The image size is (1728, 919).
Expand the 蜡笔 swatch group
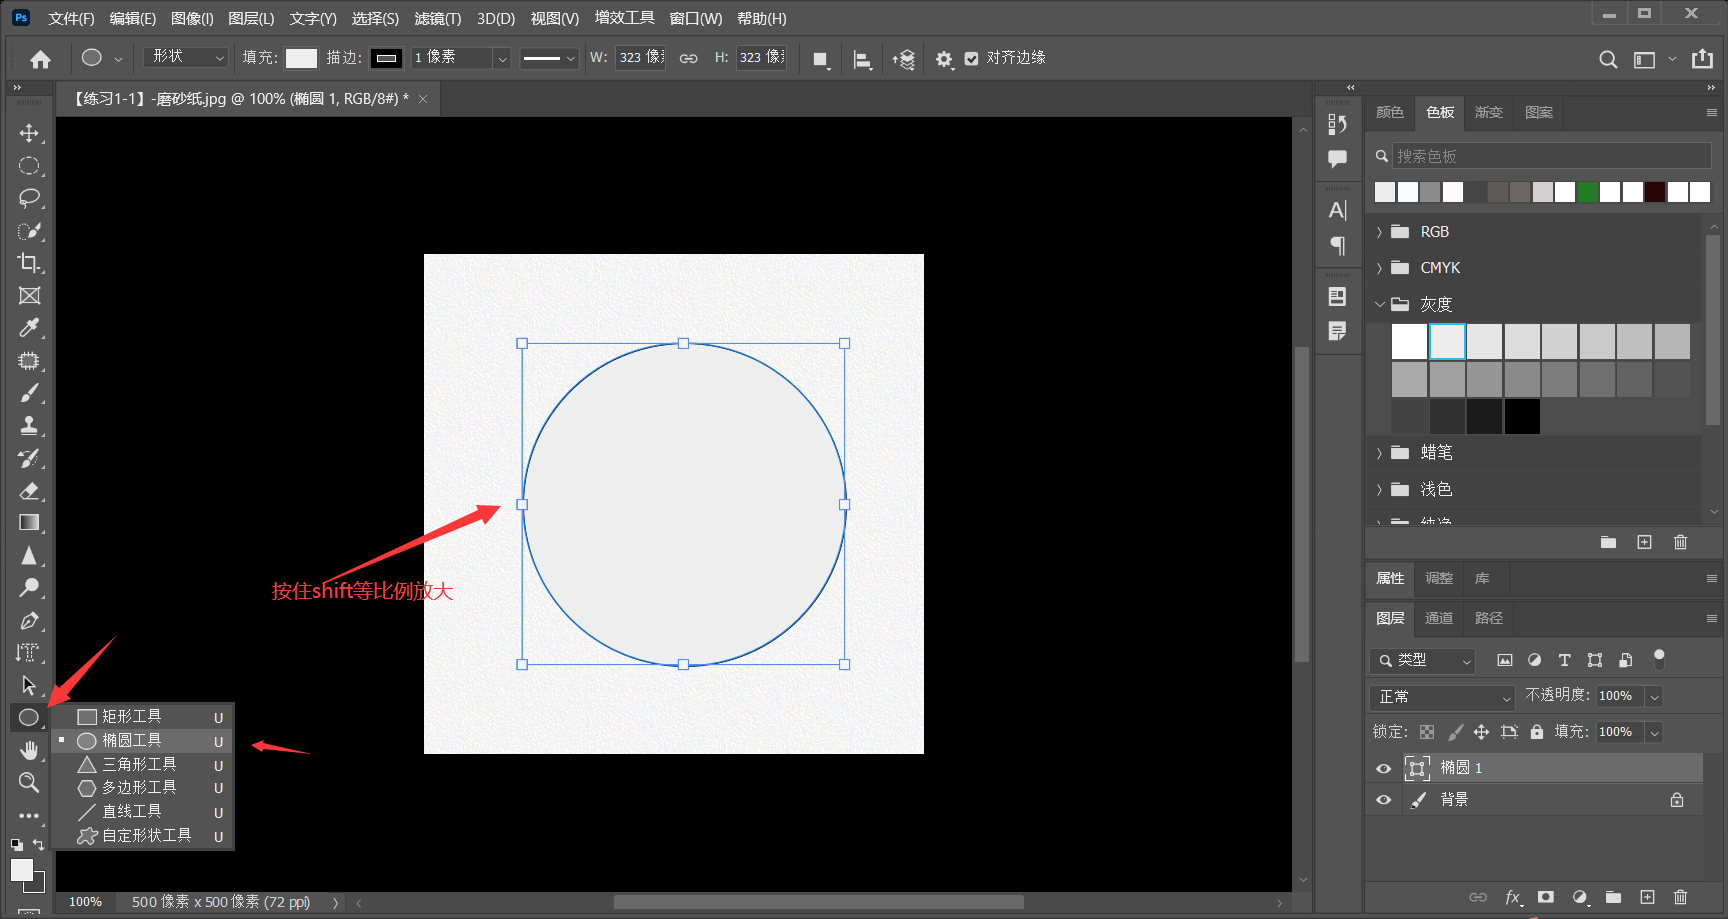click(1379, 453)
